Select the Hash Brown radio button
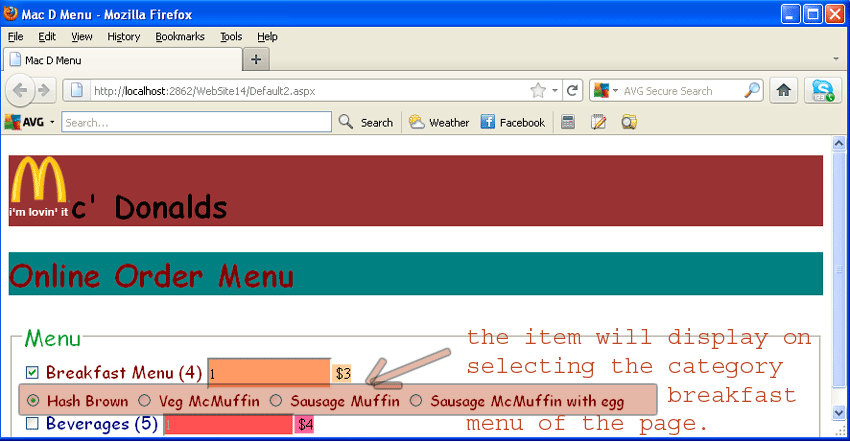The width and height of the screenshot is (850, 442). pyautogui.click(x=33, y=401)
